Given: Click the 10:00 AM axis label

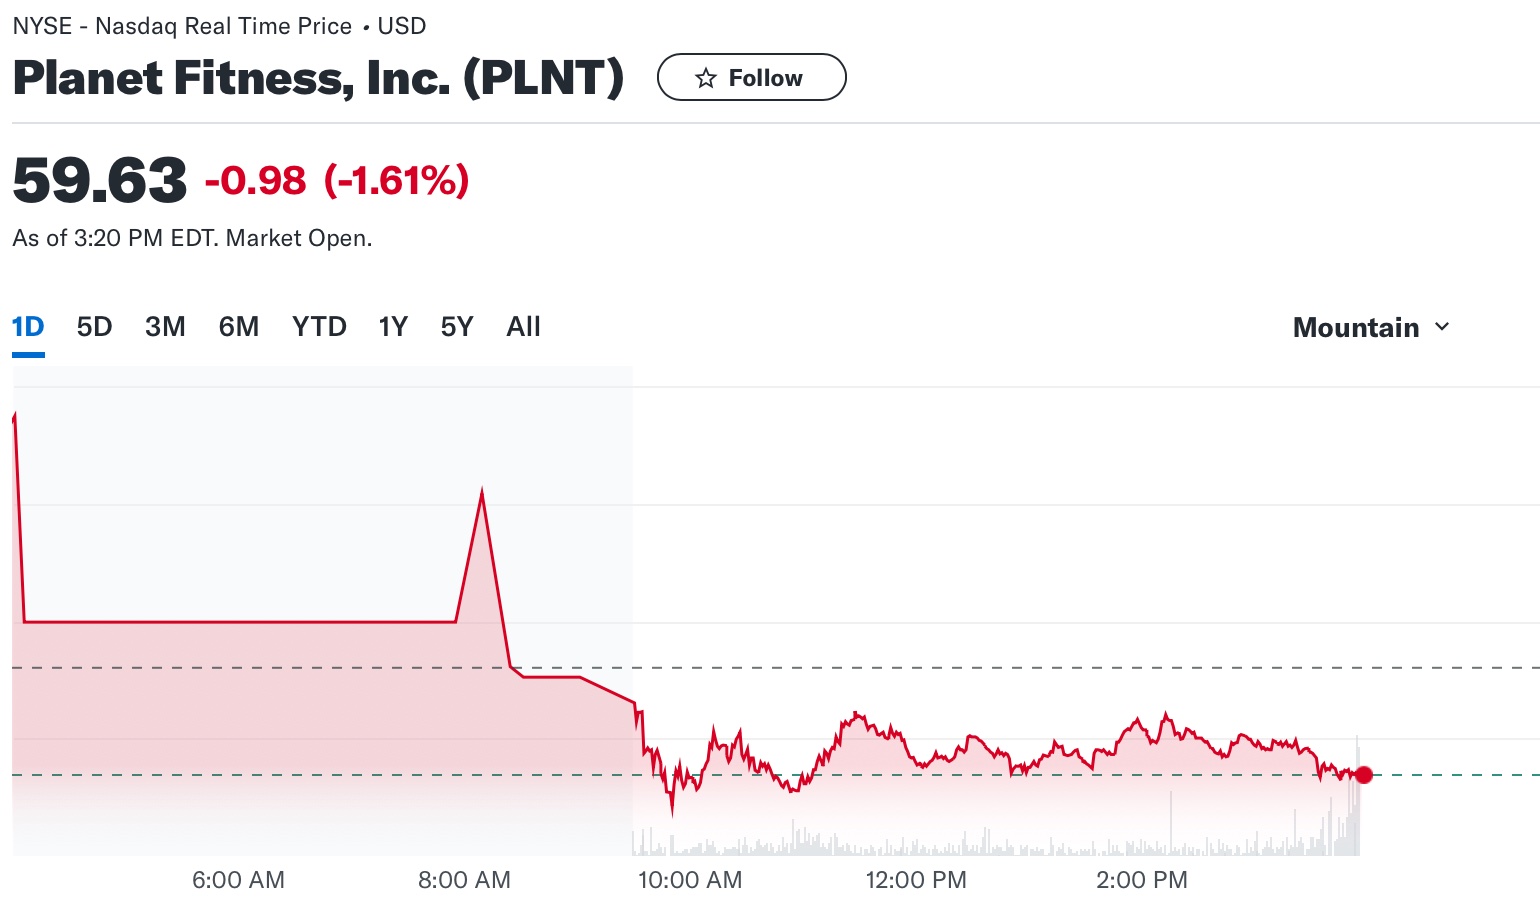Looking at the screenshot, I should click(x=690, y=880).
